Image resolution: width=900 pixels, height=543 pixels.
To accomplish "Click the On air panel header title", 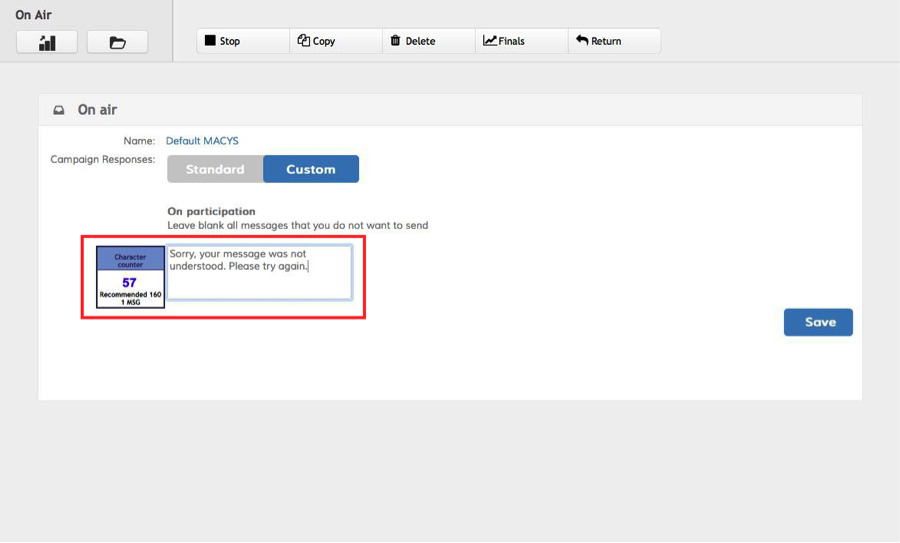I will (x=98, y=110).
